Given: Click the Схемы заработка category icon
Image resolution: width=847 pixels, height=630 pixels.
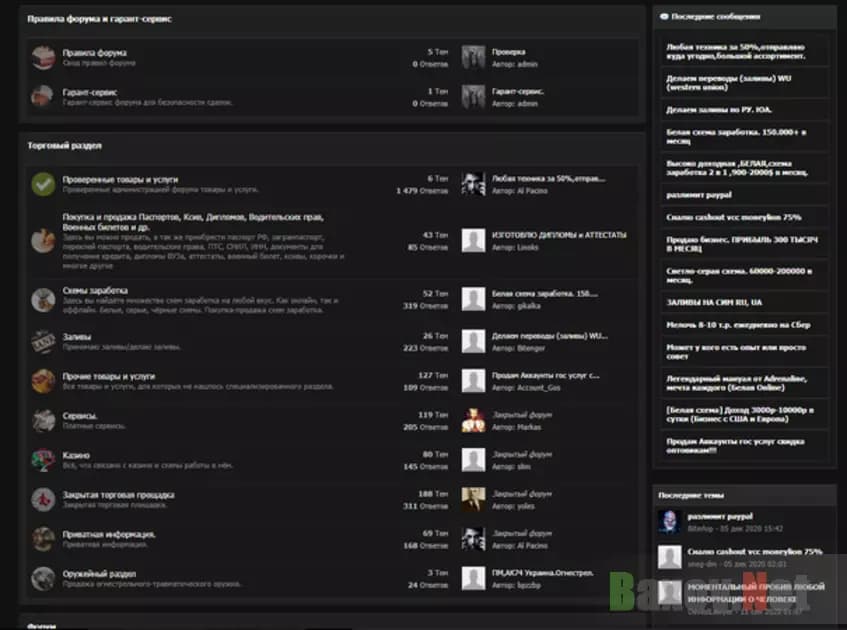Looking at the screenshot, I should click(42, 299).
